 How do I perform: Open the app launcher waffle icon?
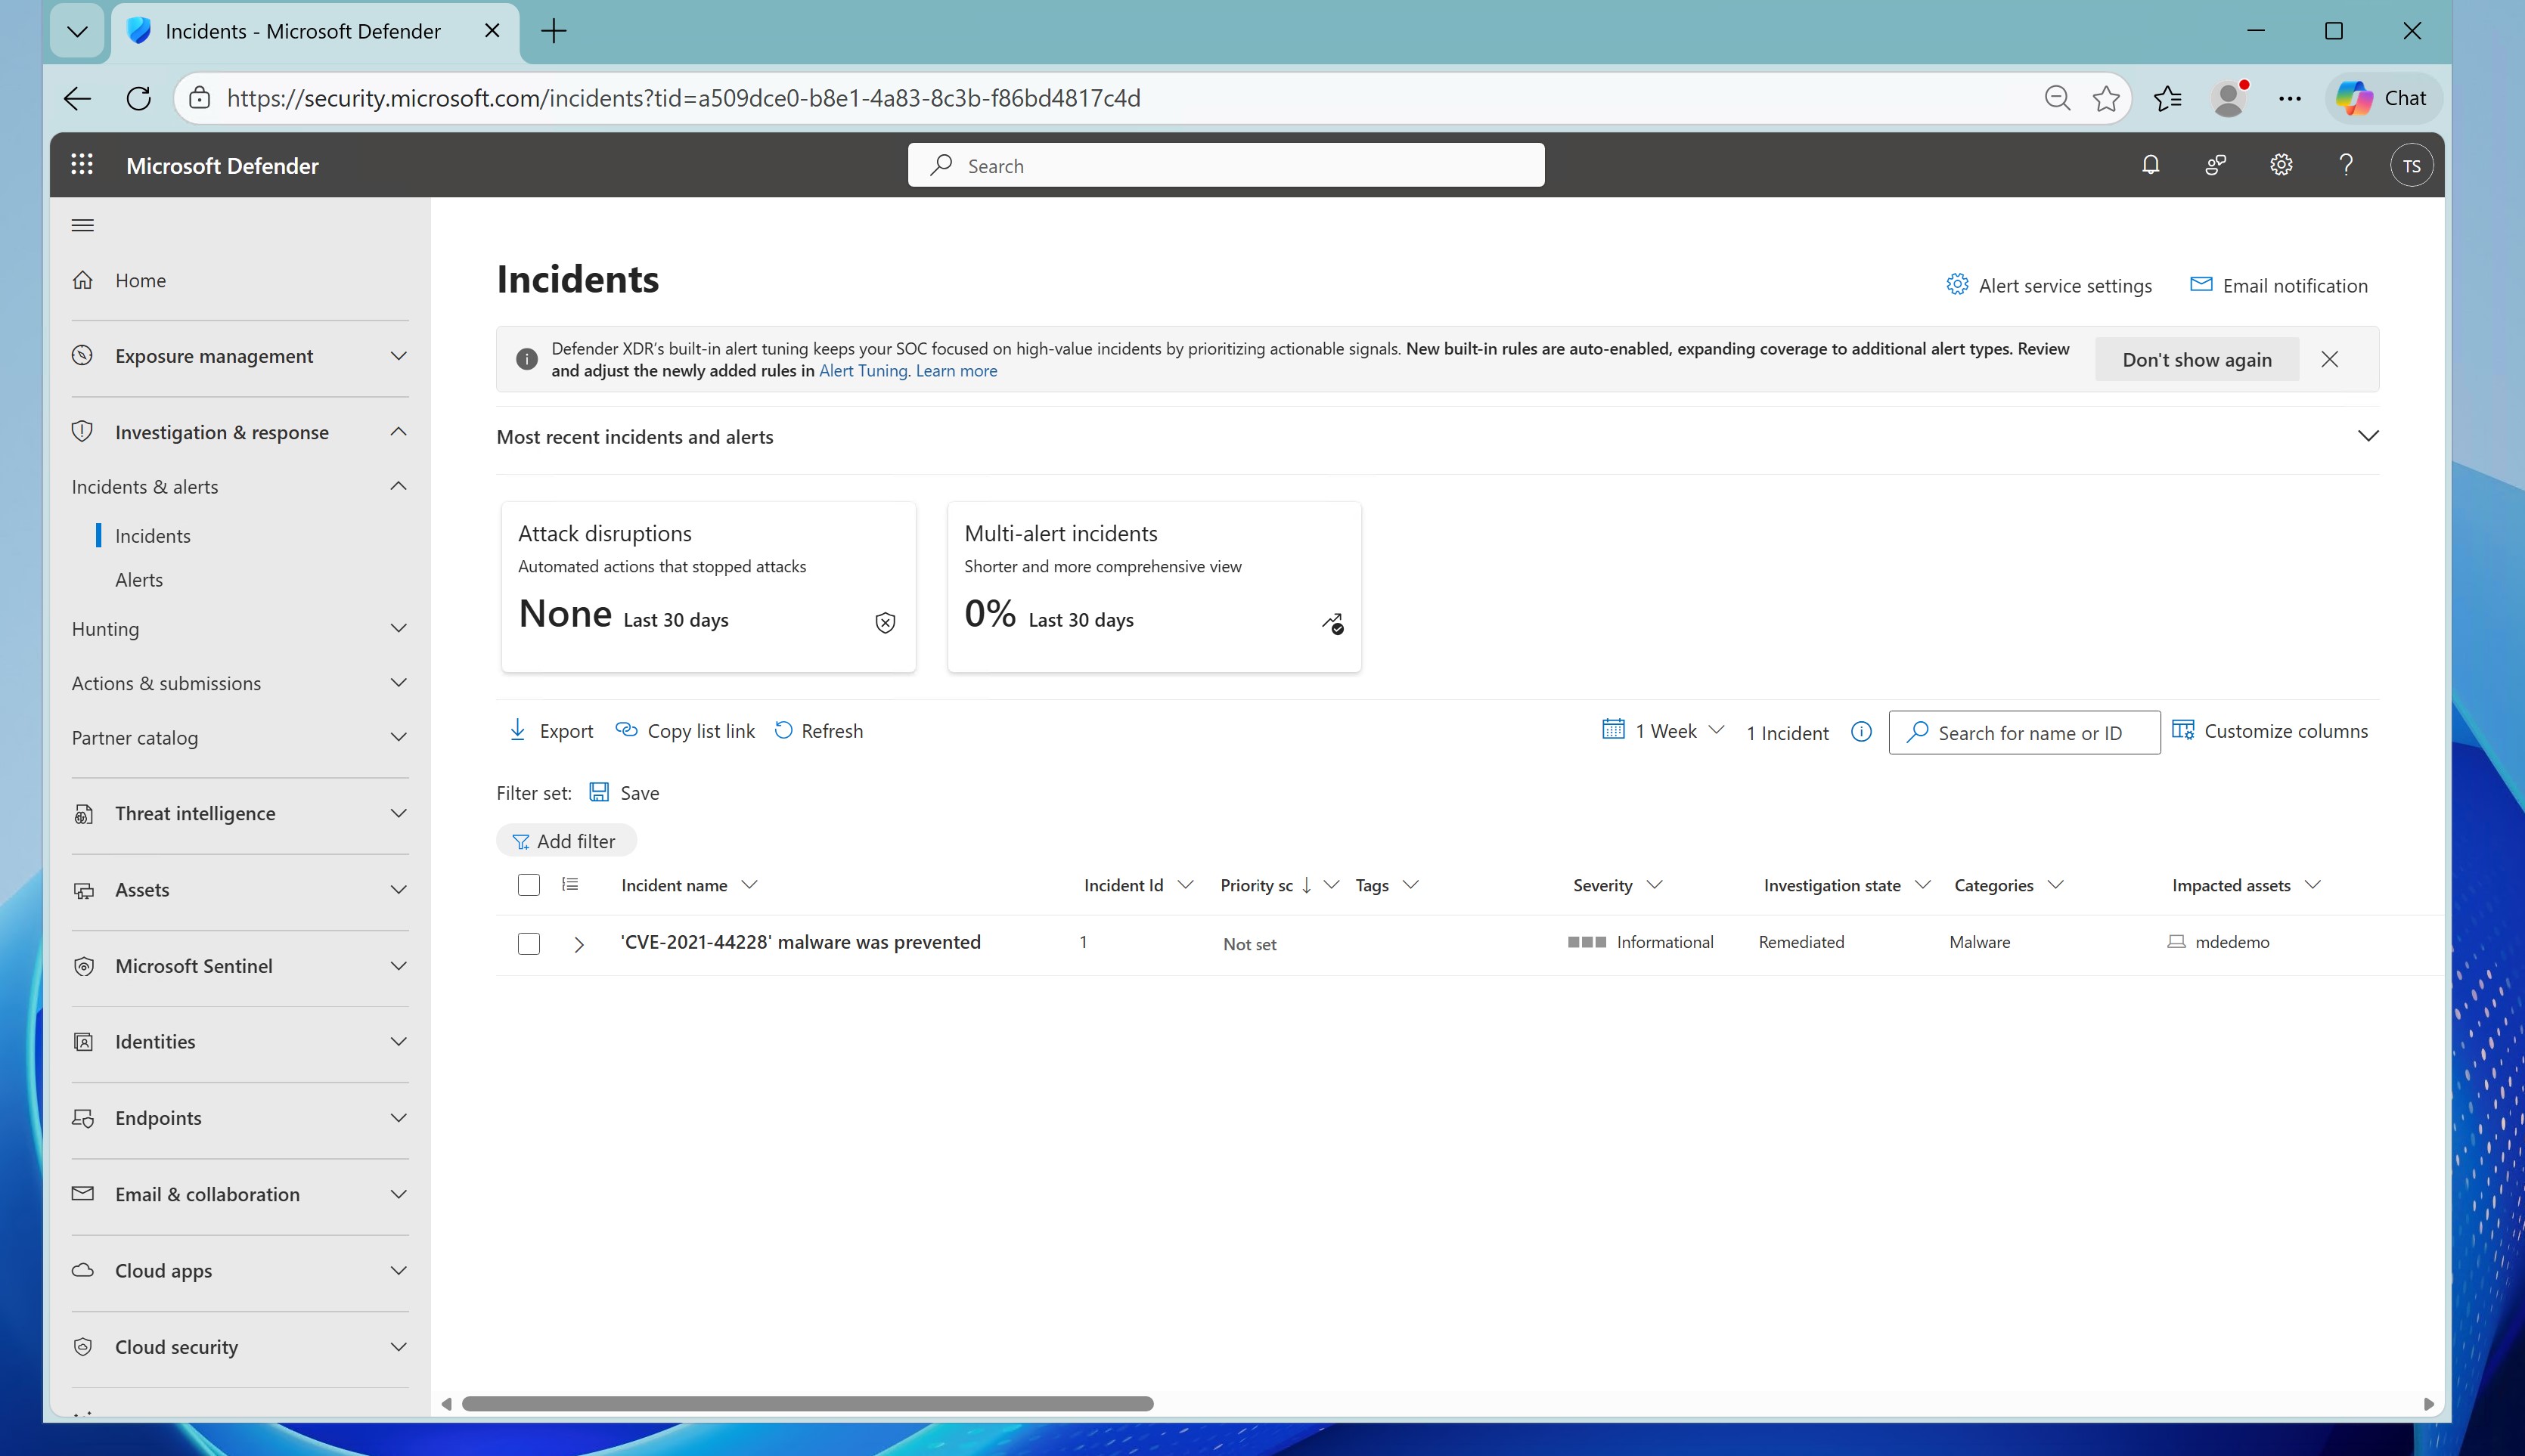click(82, 165)
